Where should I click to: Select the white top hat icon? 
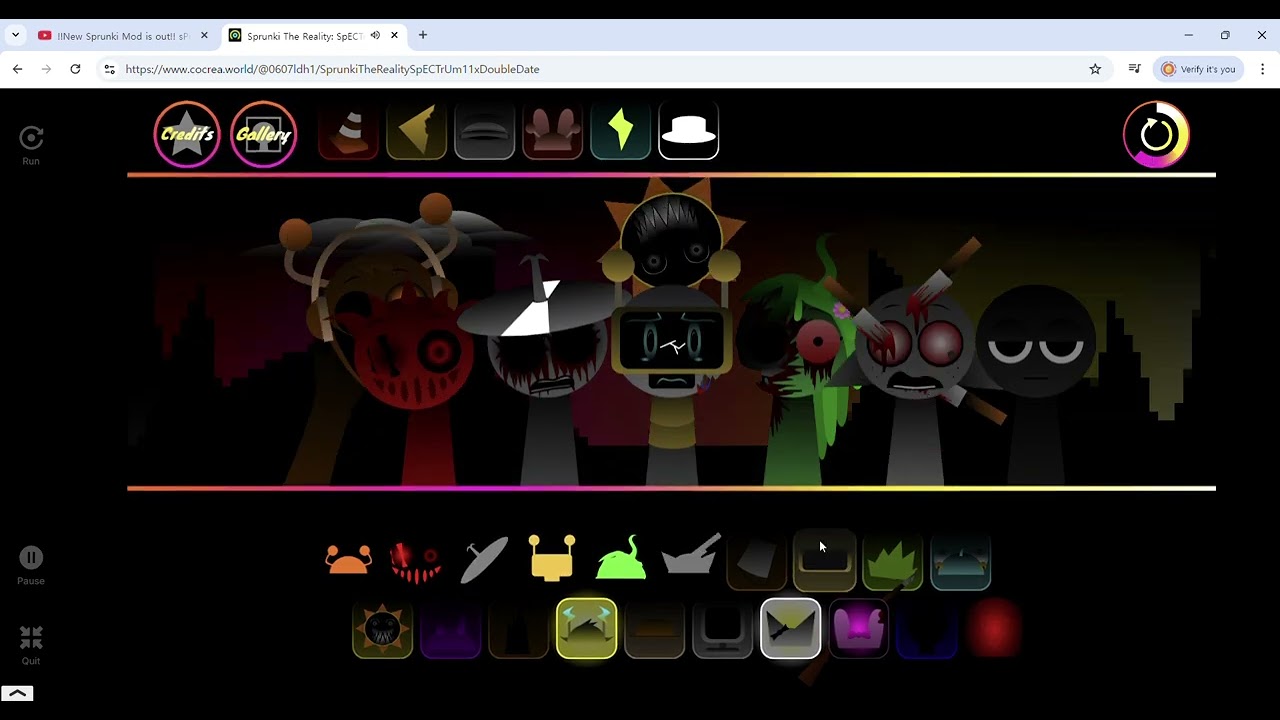click(688, 131)
